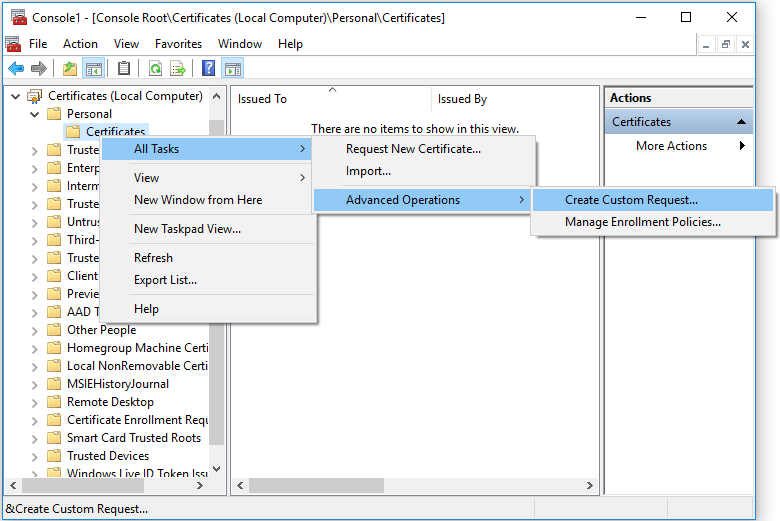Sort by Issued By column header
This screenshot has height=521, width=780.
515,99
